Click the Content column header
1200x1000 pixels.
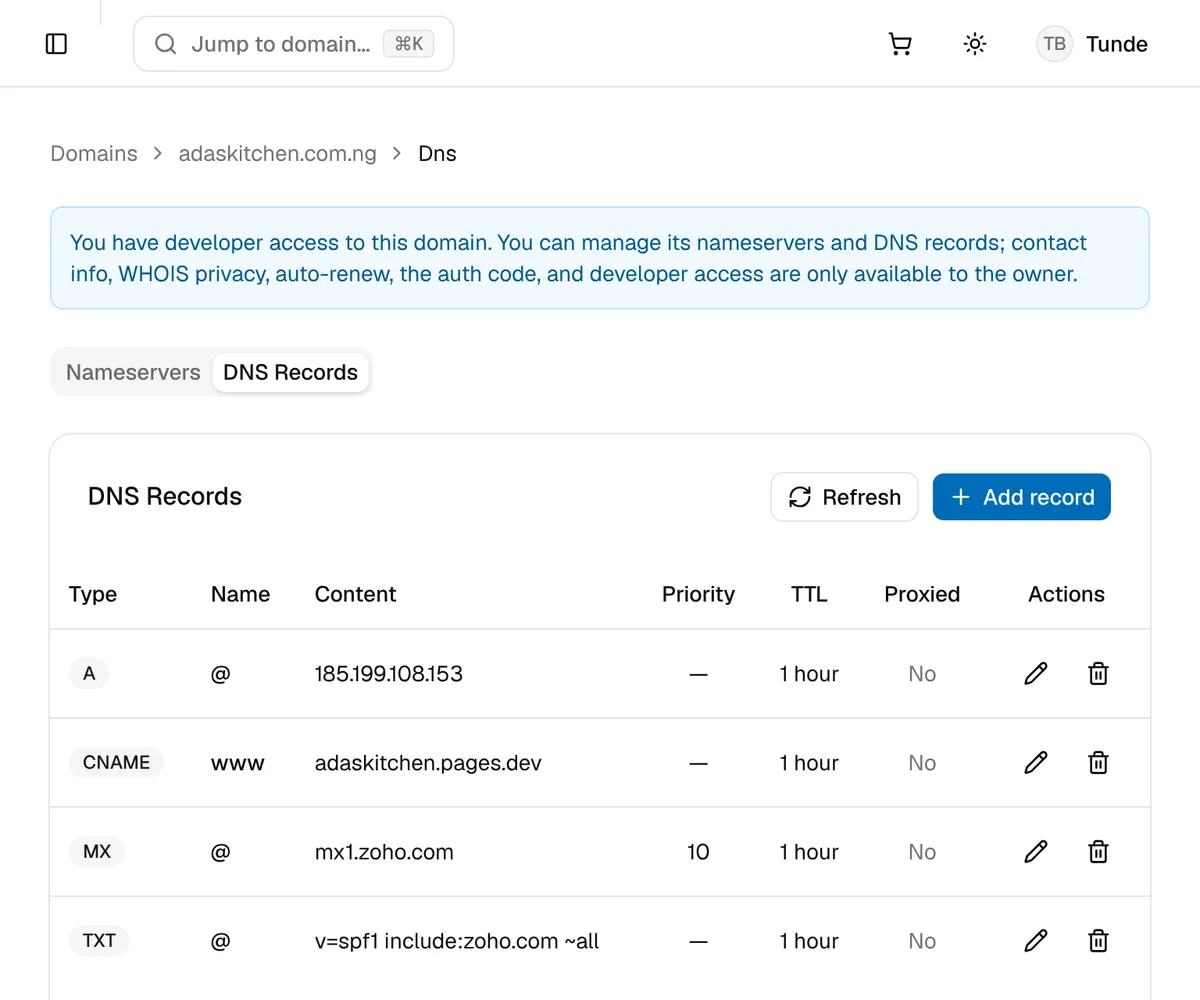(355, 594)
